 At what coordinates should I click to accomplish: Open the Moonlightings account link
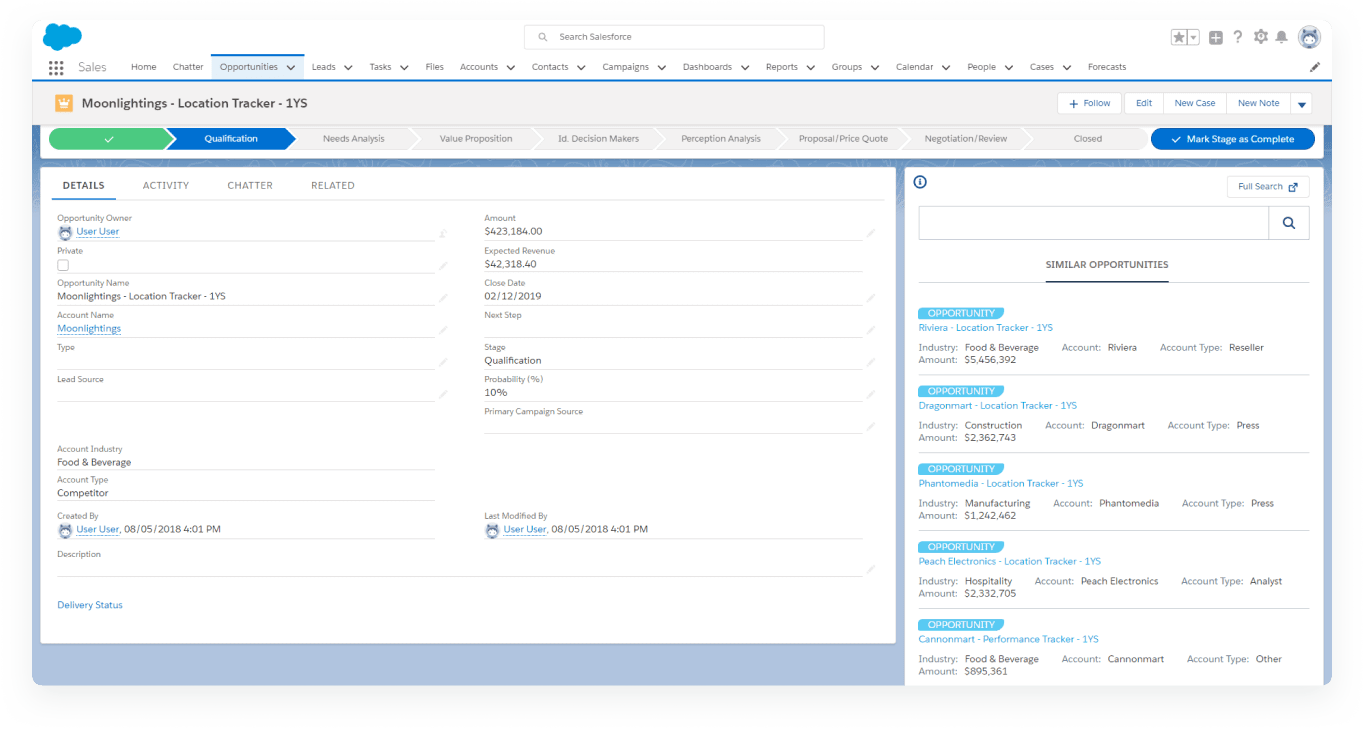(x=89, y=329)
